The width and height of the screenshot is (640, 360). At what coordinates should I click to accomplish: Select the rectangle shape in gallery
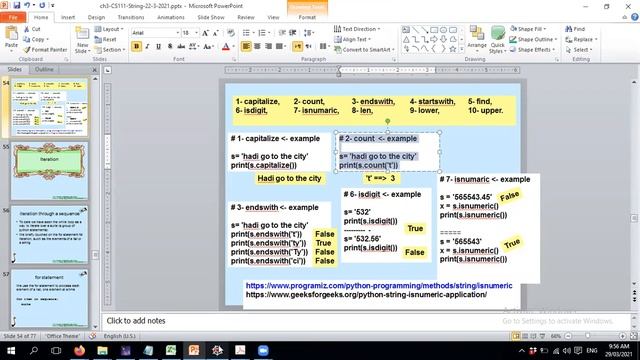(434, 30)
